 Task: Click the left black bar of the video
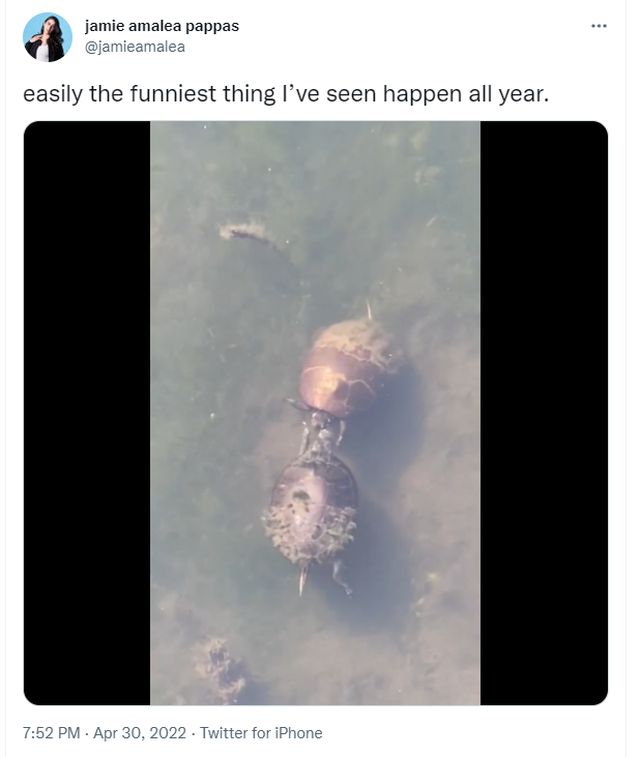pyautogui.click(x=87, y=413)
